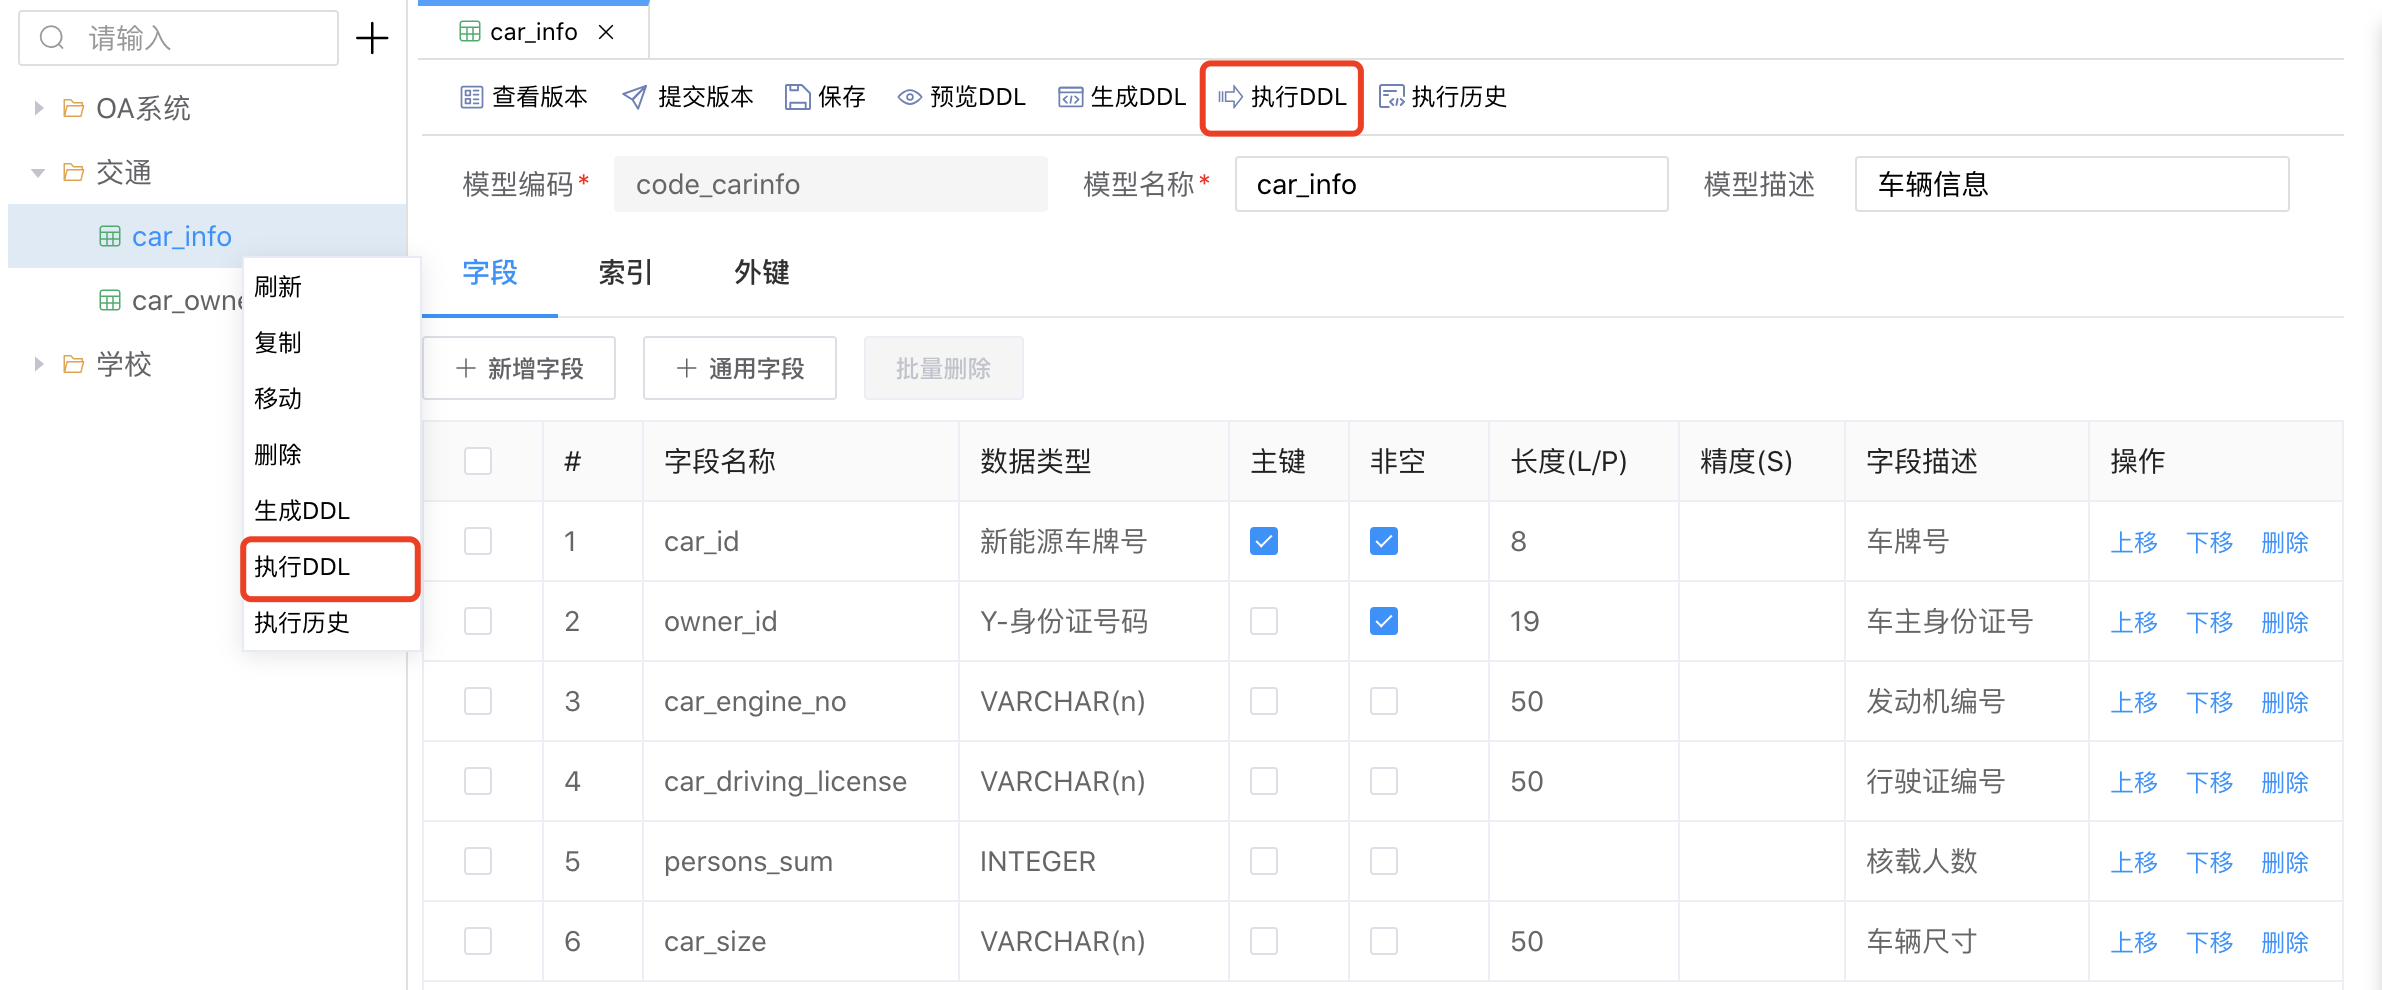Switch to the 索引 tab
The height and width of the screenshot is (990, 2382).
tap(625, 273)
